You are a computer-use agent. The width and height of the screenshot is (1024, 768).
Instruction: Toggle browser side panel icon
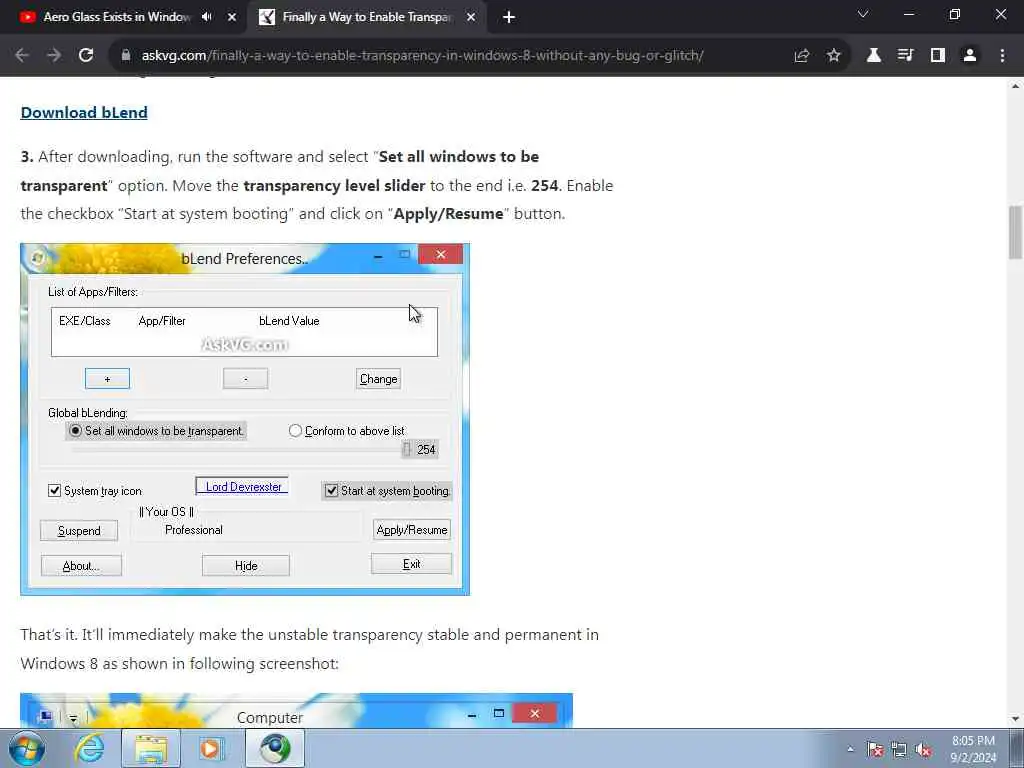tap(938, 56)
